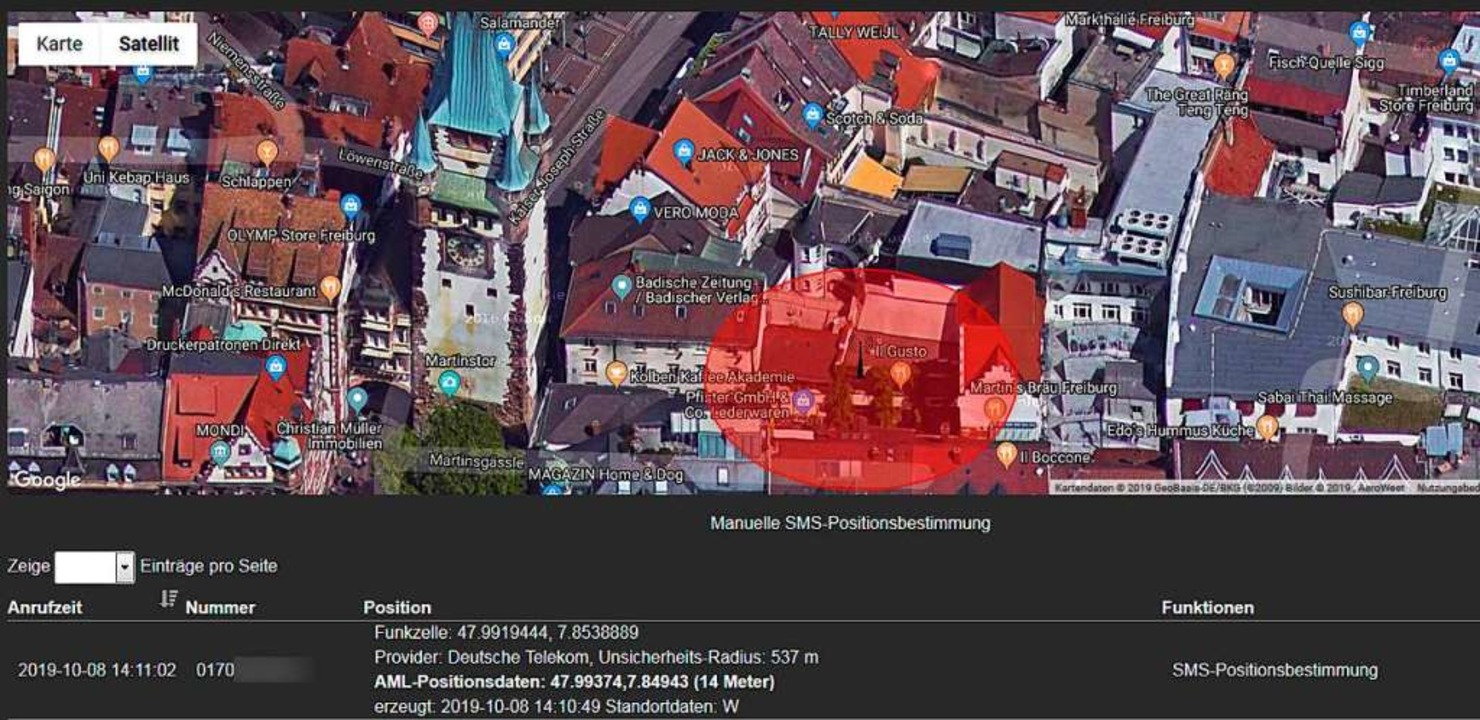Open the Il Gusto restaurant pin

[900, 375]
